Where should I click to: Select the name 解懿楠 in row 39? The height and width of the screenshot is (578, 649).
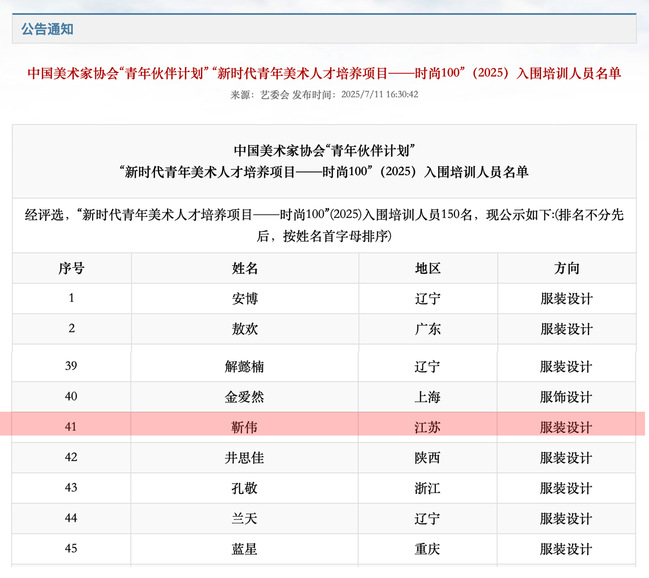tap(245, 367)
